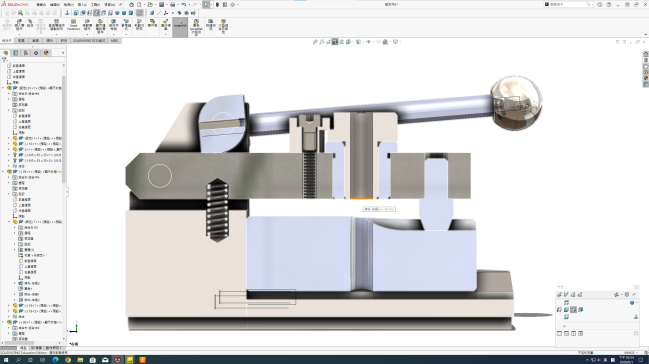Click Take Snapshot in the ribbon
649x364 pixels.
[x=210, y=24]
